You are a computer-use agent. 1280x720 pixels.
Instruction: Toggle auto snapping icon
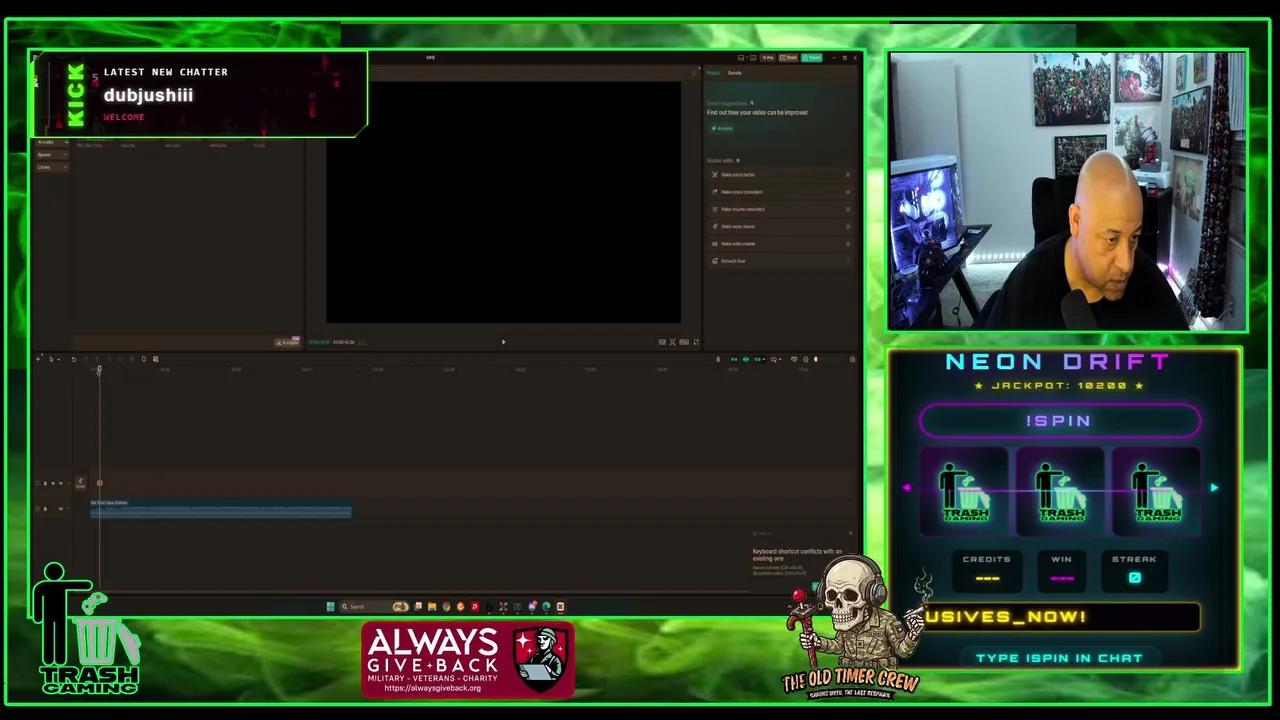coord(746,359)
